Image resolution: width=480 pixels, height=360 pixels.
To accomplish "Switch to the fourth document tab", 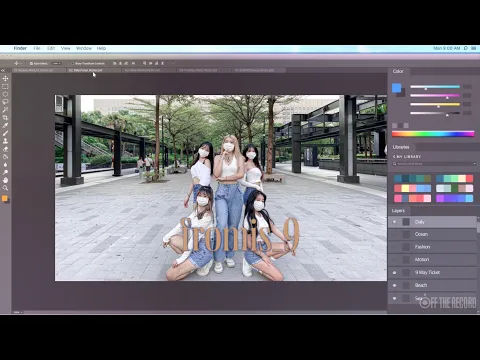I will point(204,70).
